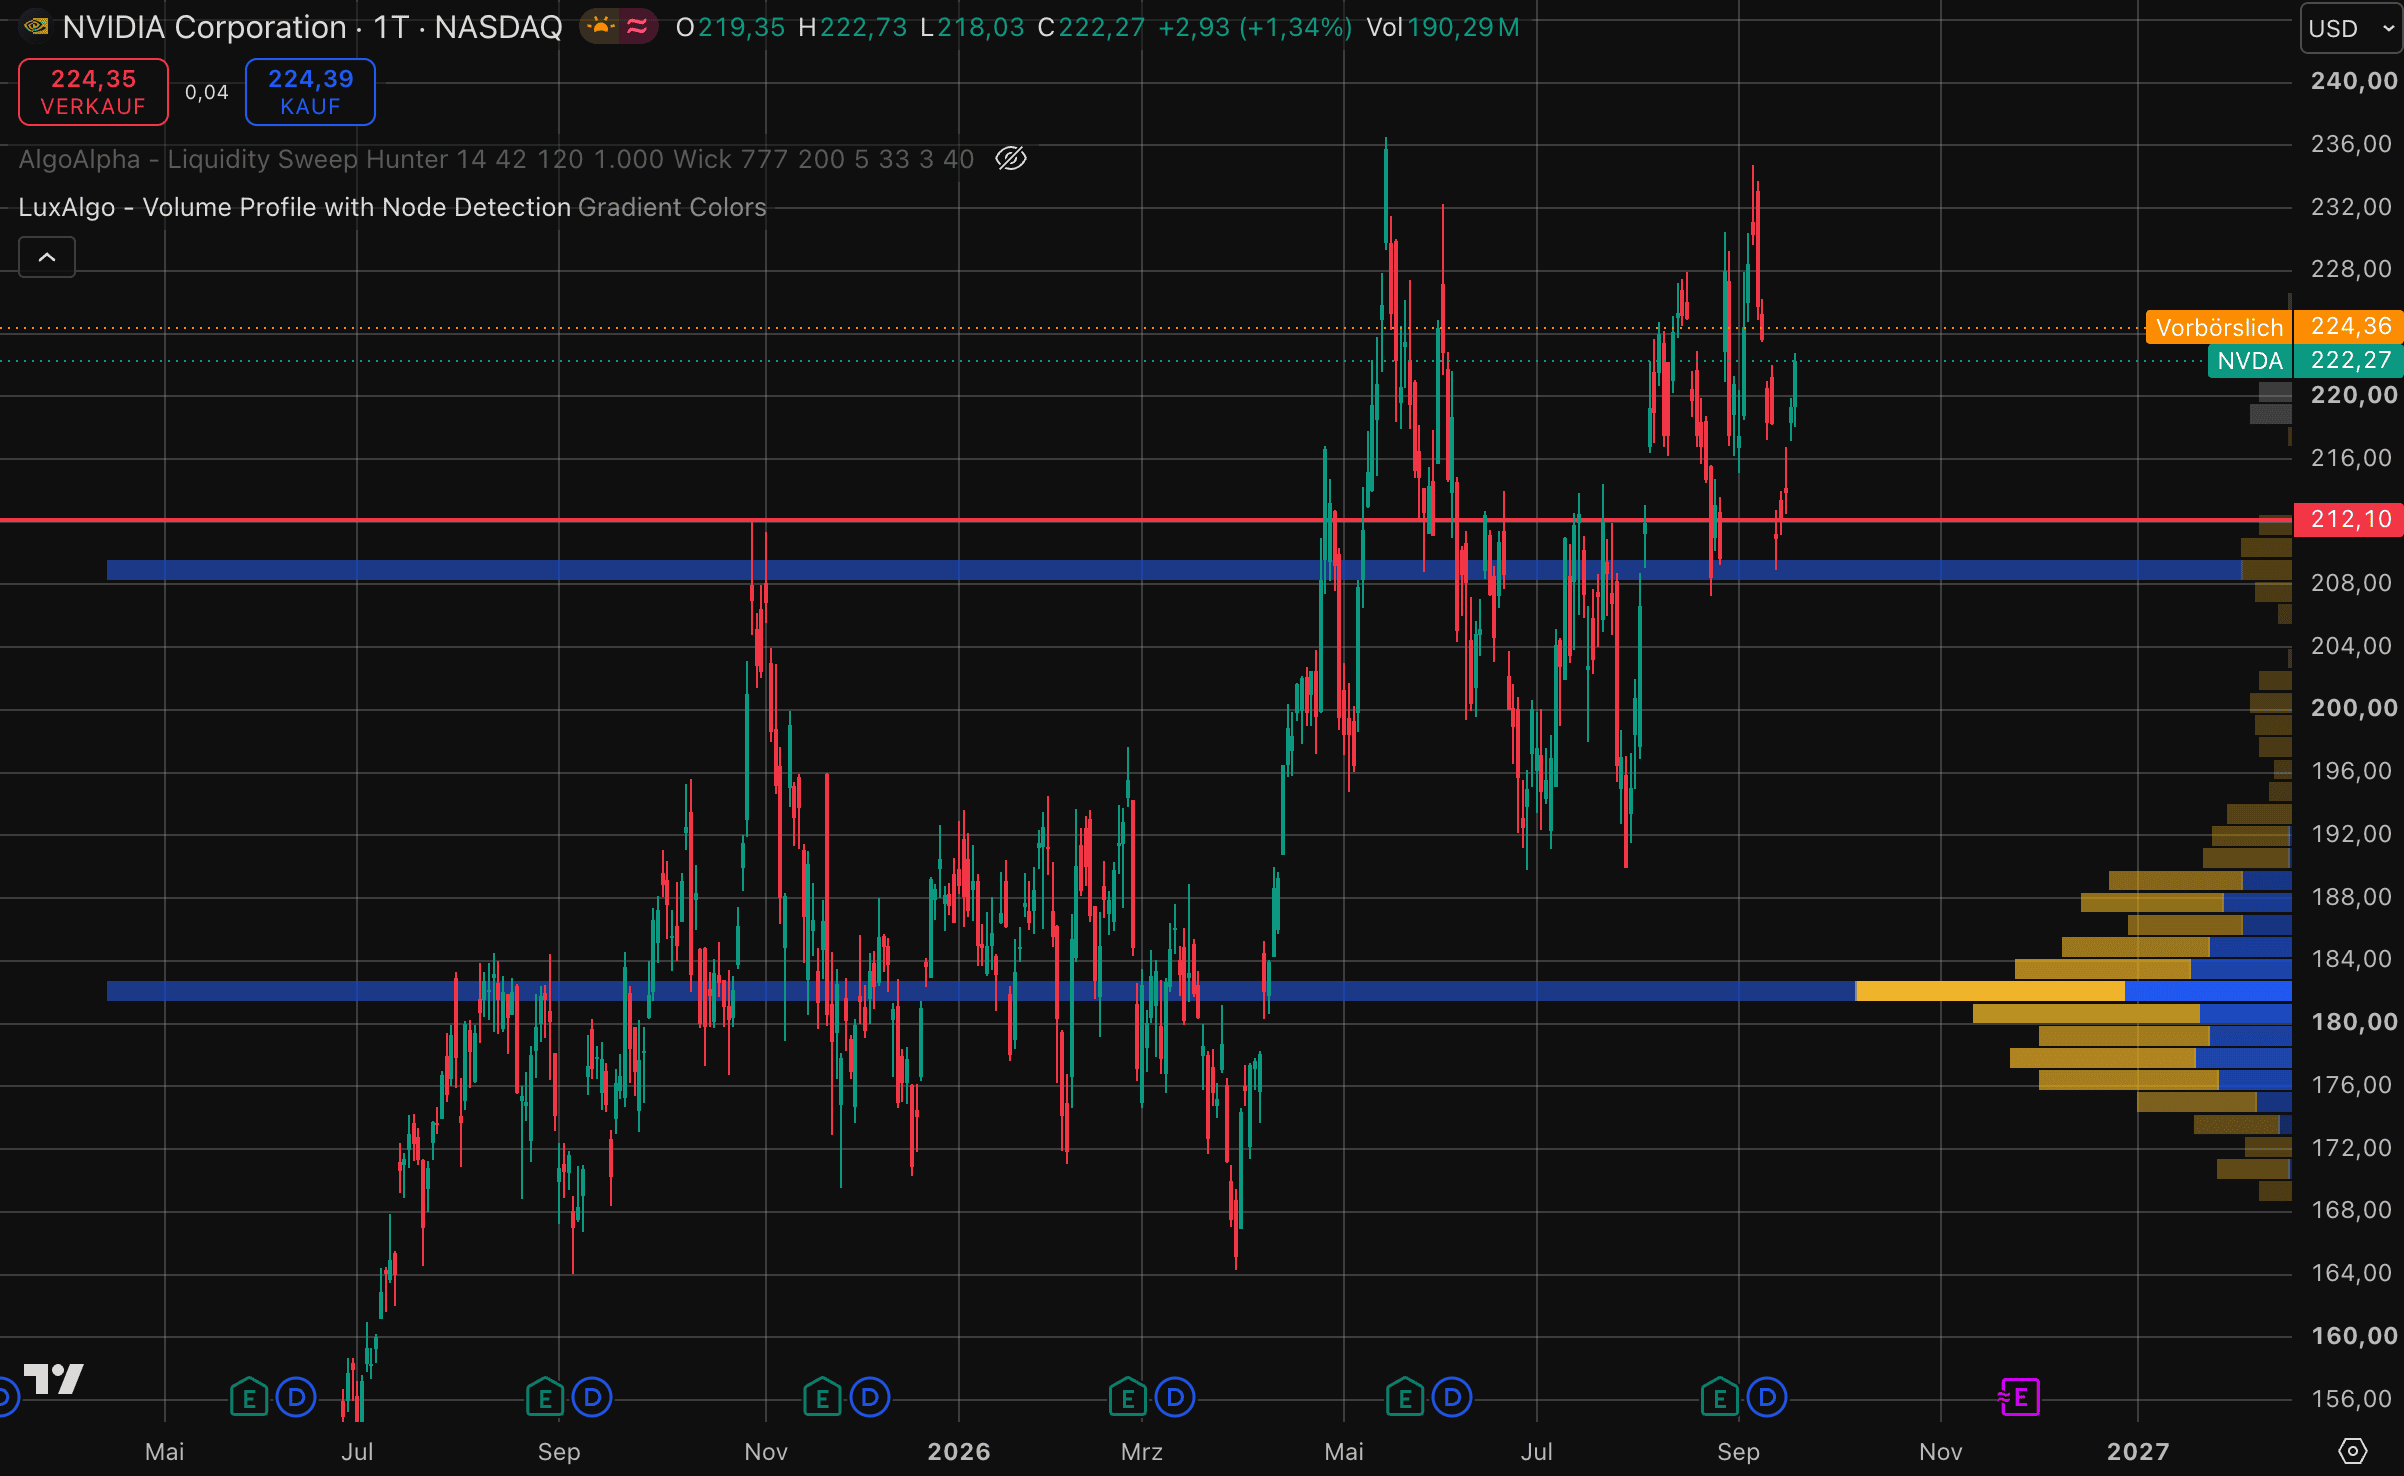Open the earnings marker between Mai and Jul 2025
The width and height of the screenshot is (2404, 1476).
click(x=249, y=1397)
